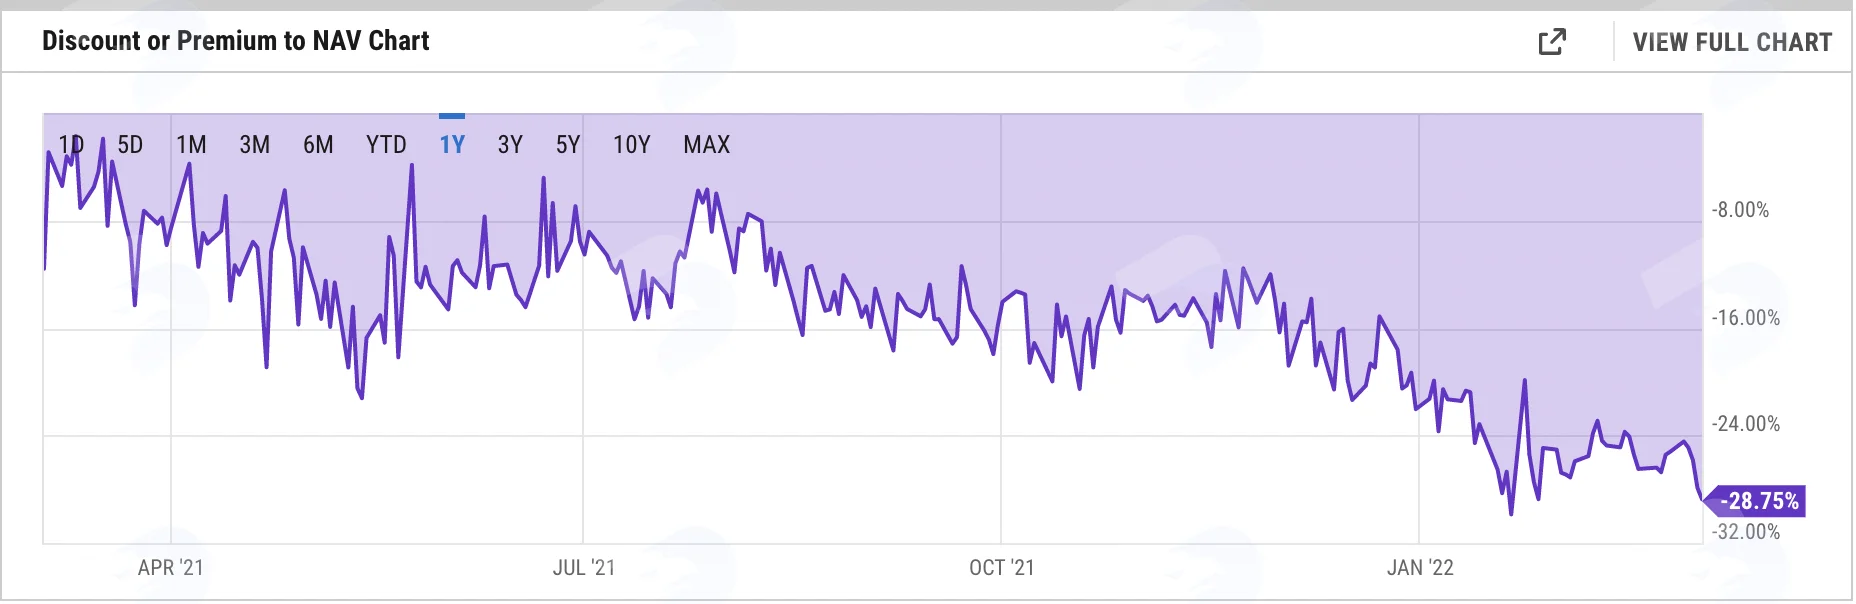This screenshot has height=604, width=1856.
Task: Switch to 3Y time range
Action: [510, 145]
